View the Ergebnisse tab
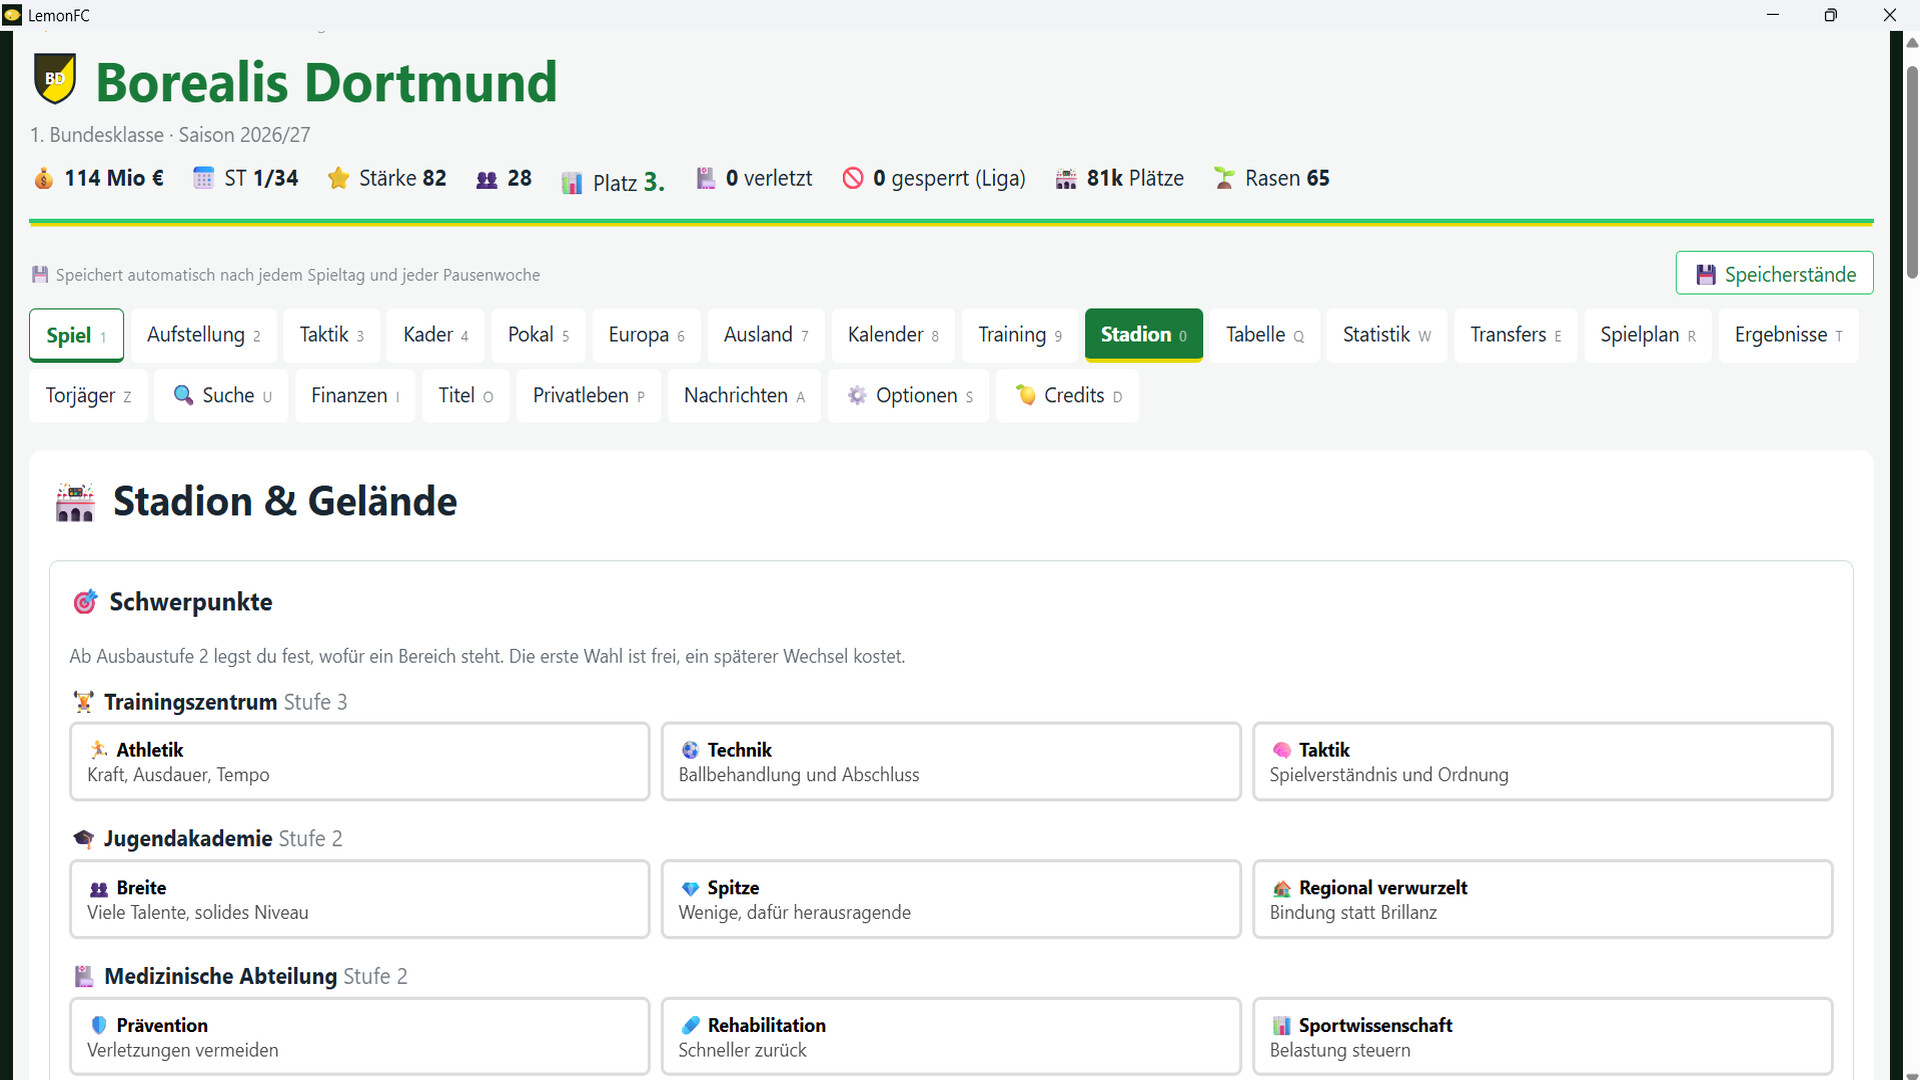The height and width of the screenshot is (1080, 1920). coord(1789,335)
